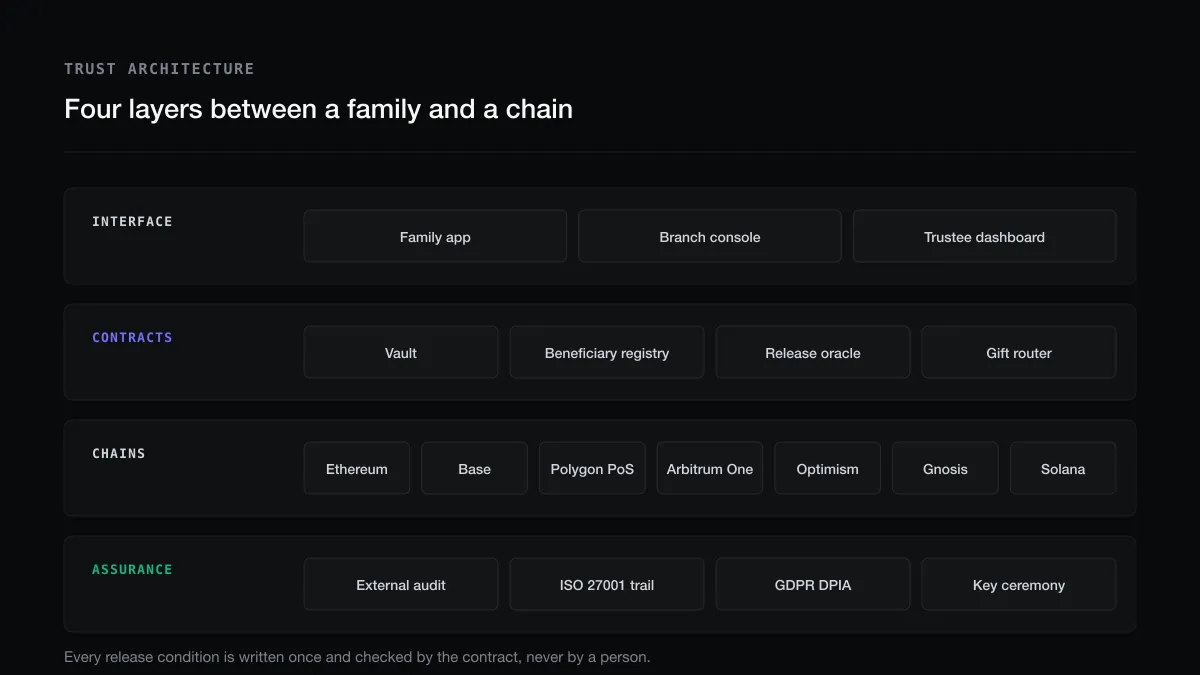Choose the Arbitrum One chain box

(710, 469)
